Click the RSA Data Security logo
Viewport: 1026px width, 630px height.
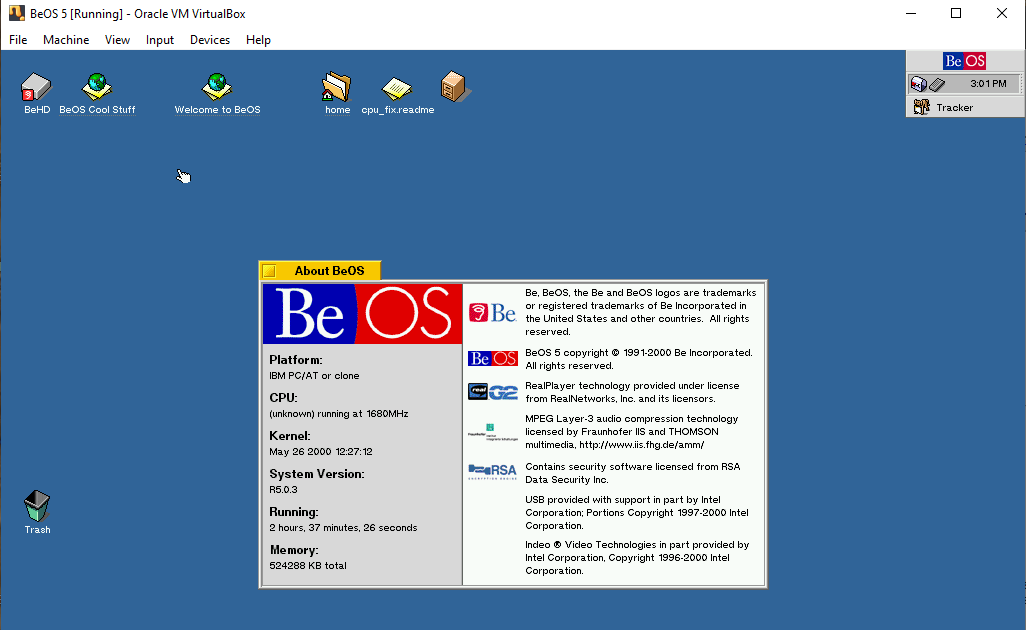click(492, 471)
